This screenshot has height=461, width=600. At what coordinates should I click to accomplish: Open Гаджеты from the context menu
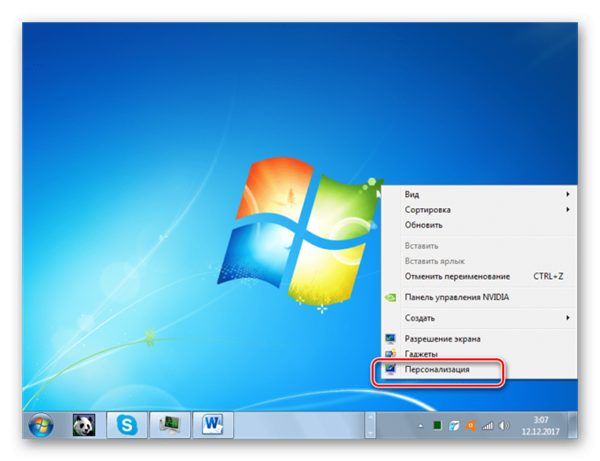click(x=480, y=354)
